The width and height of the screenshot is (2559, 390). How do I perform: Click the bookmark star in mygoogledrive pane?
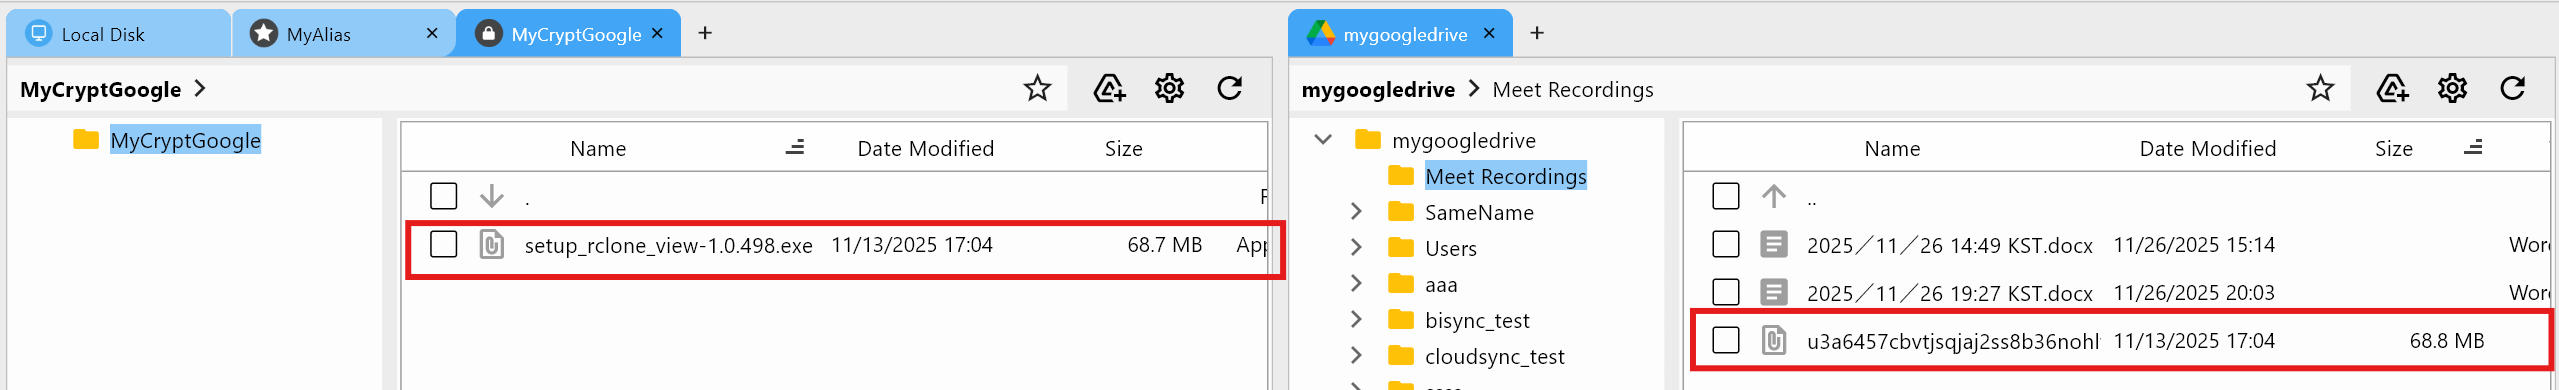tap(2320, 89)
